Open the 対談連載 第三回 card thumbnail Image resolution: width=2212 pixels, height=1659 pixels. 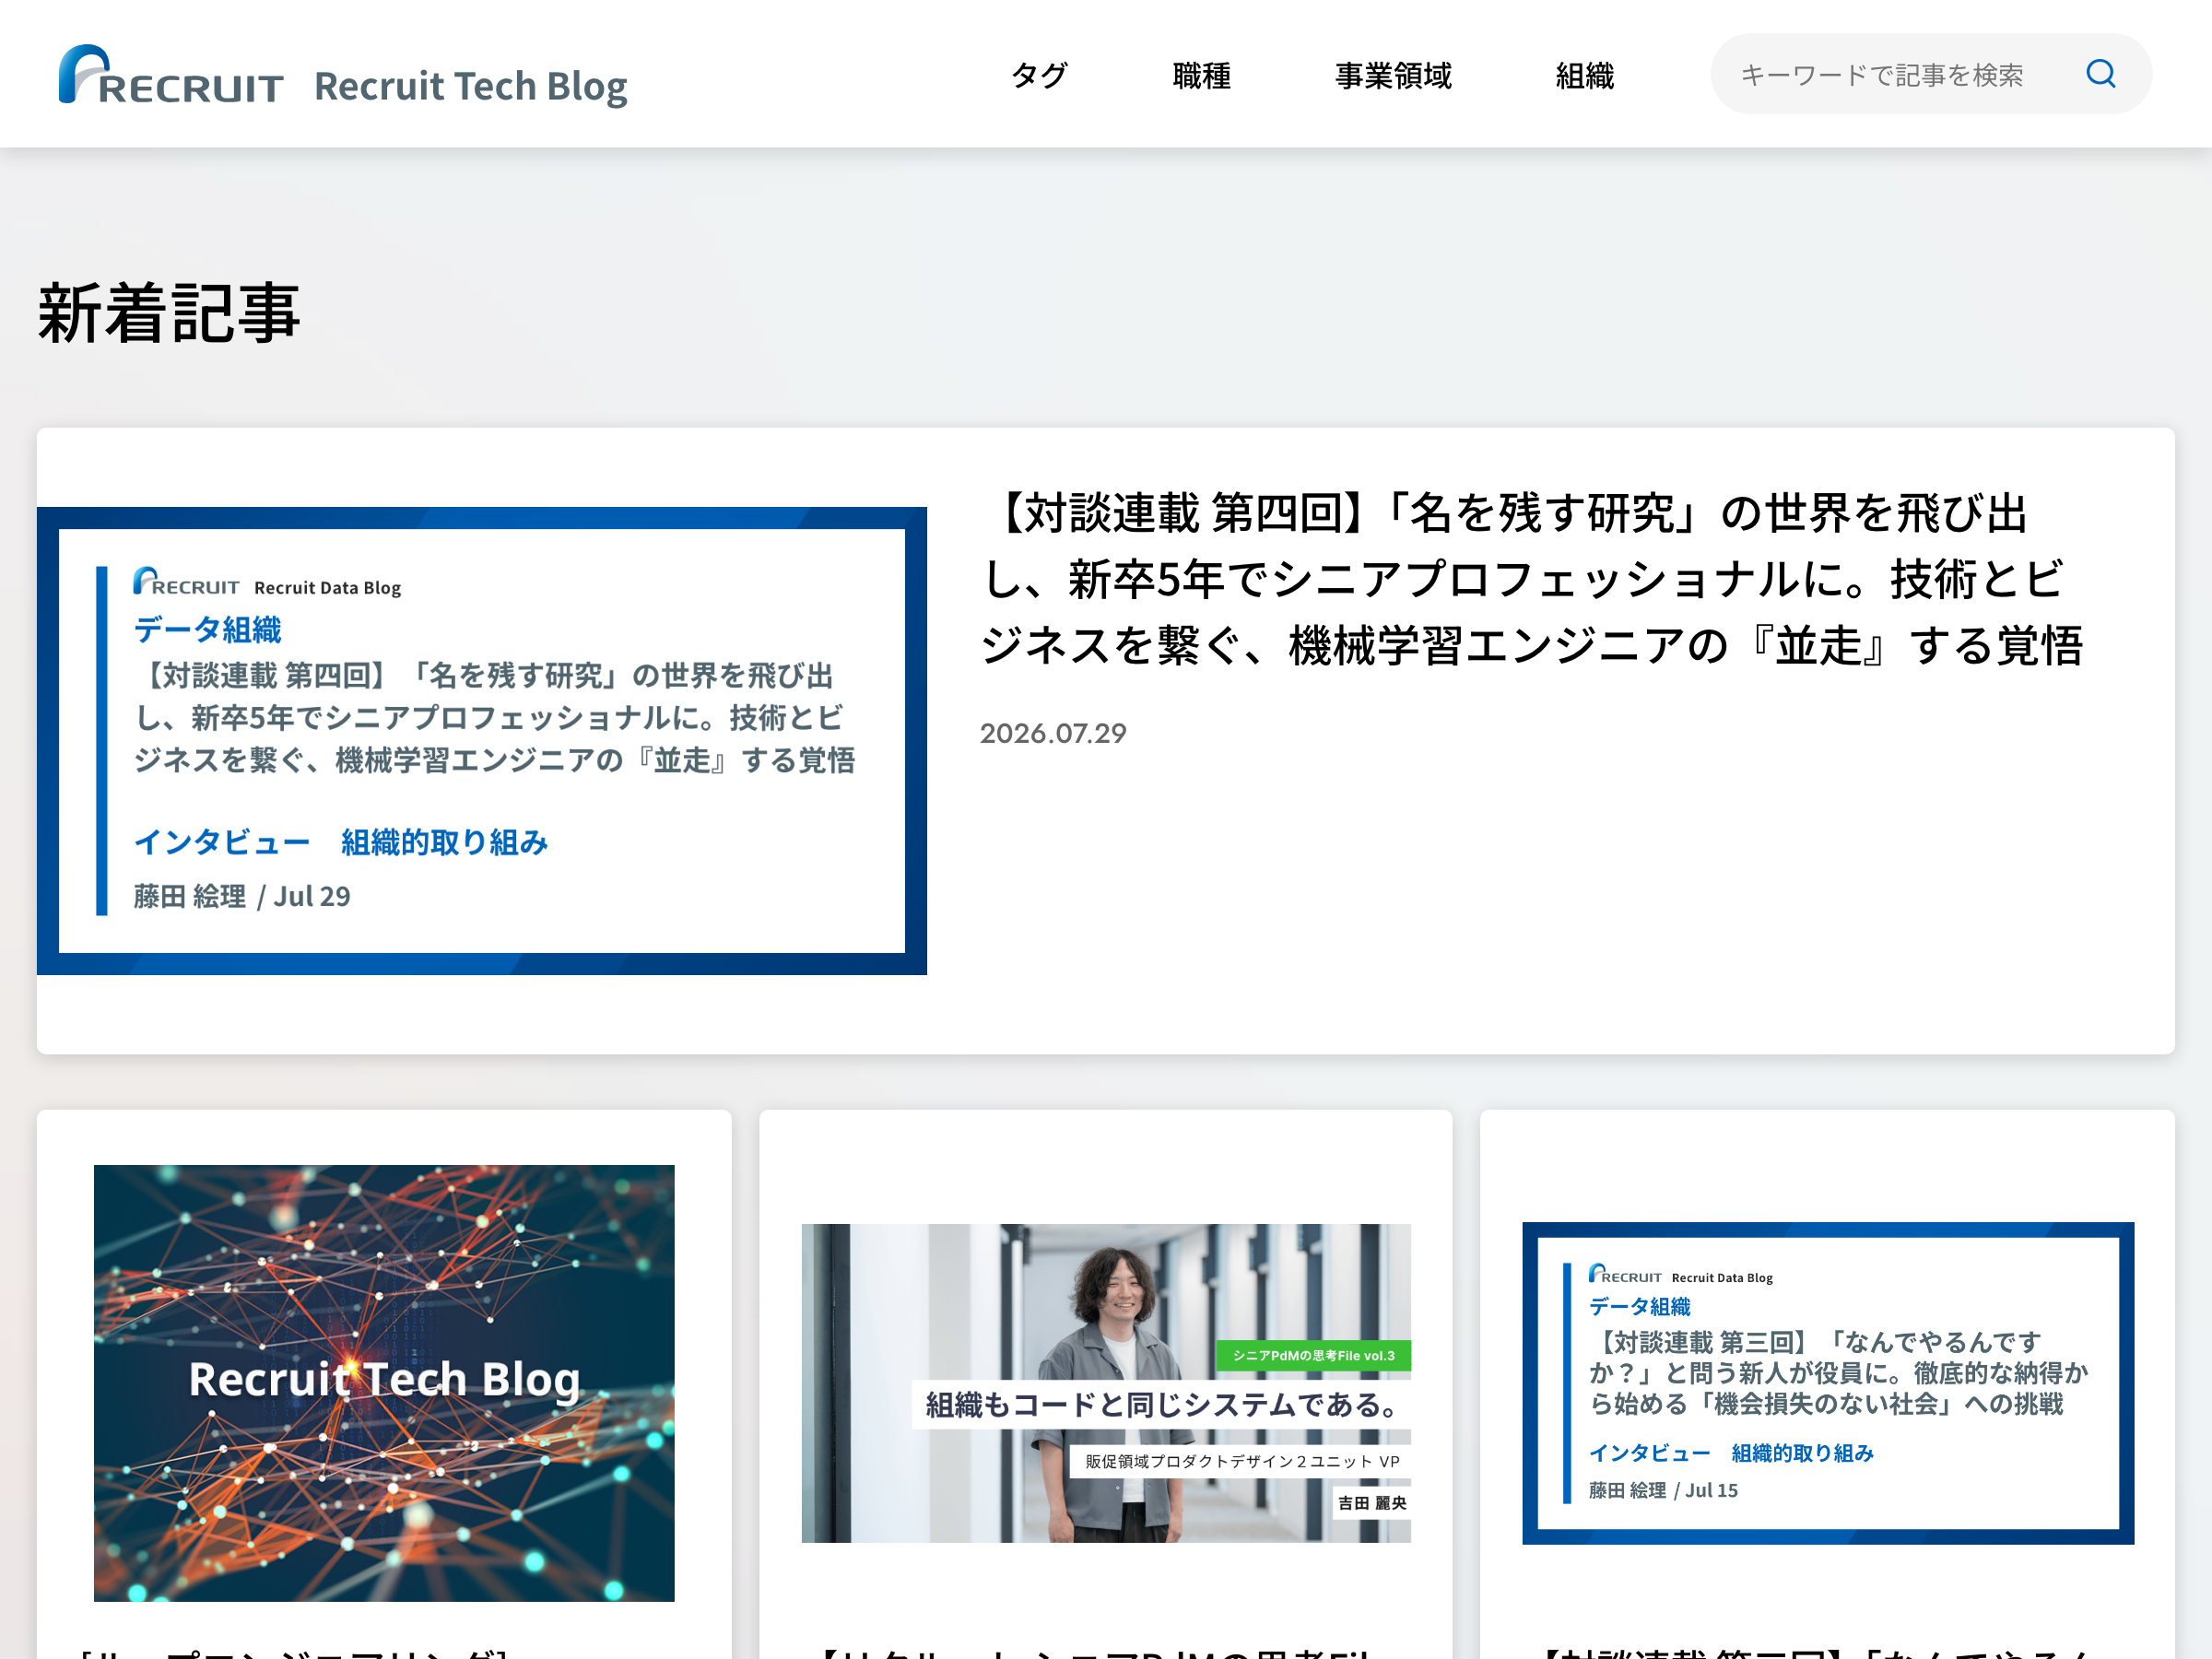(1828, 1383)
